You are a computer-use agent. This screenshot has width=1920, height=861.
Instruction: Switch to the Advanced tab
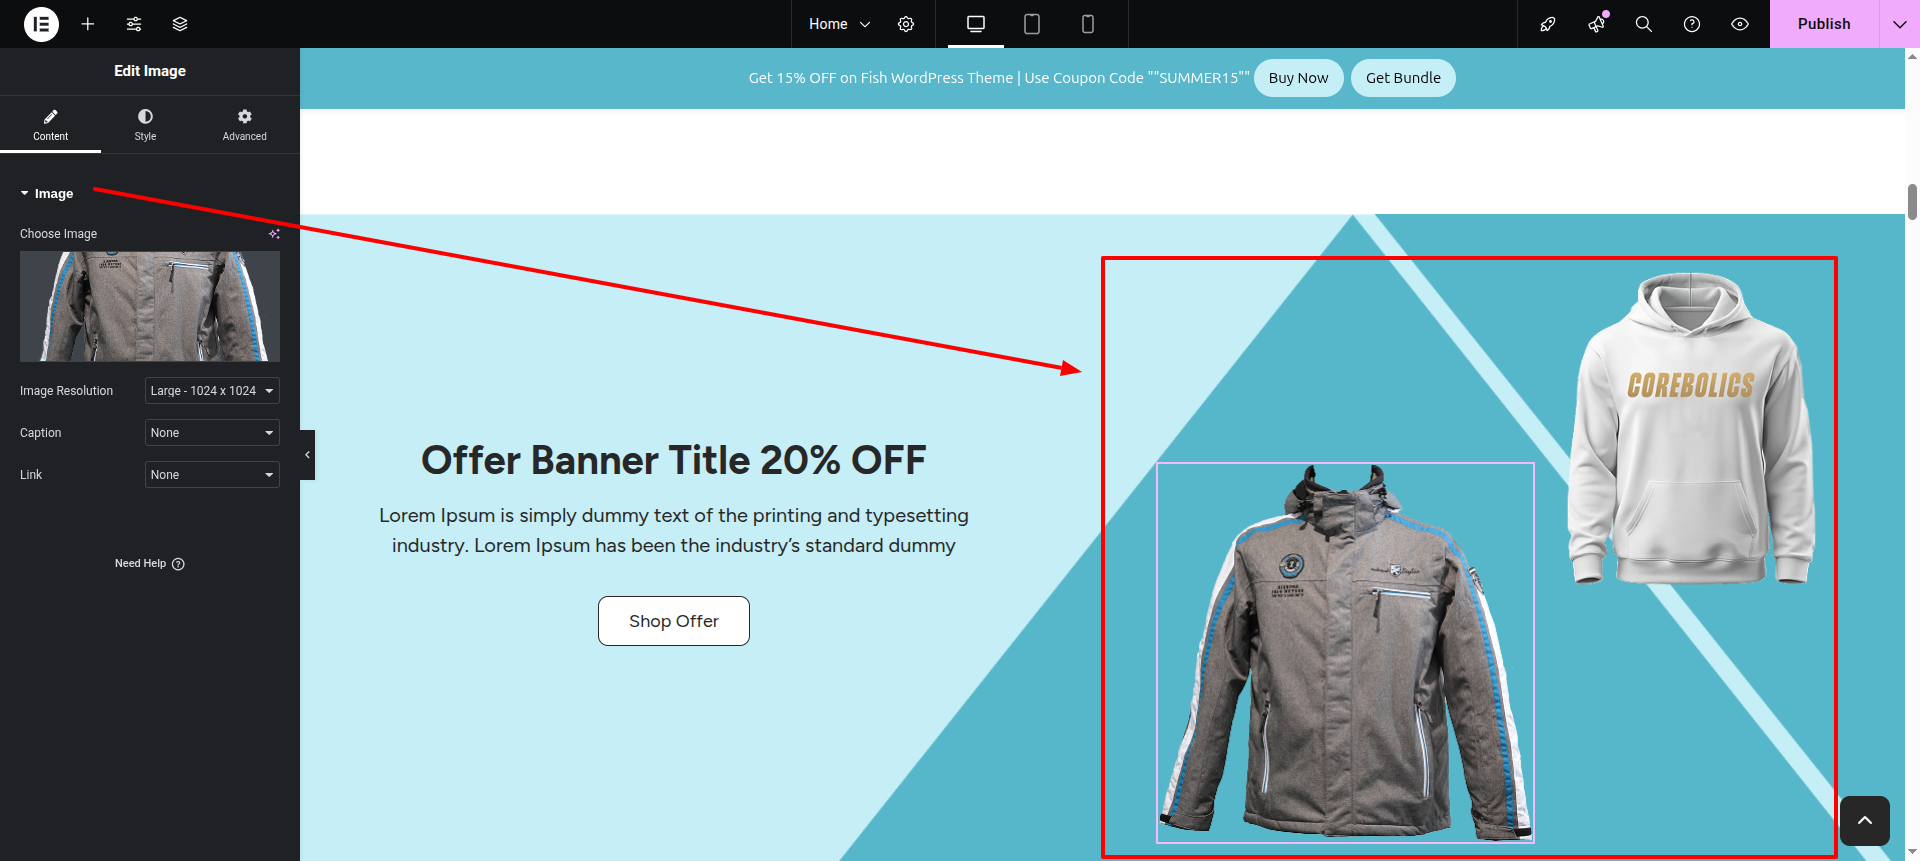pyautogui.click(x=244, y=124)
